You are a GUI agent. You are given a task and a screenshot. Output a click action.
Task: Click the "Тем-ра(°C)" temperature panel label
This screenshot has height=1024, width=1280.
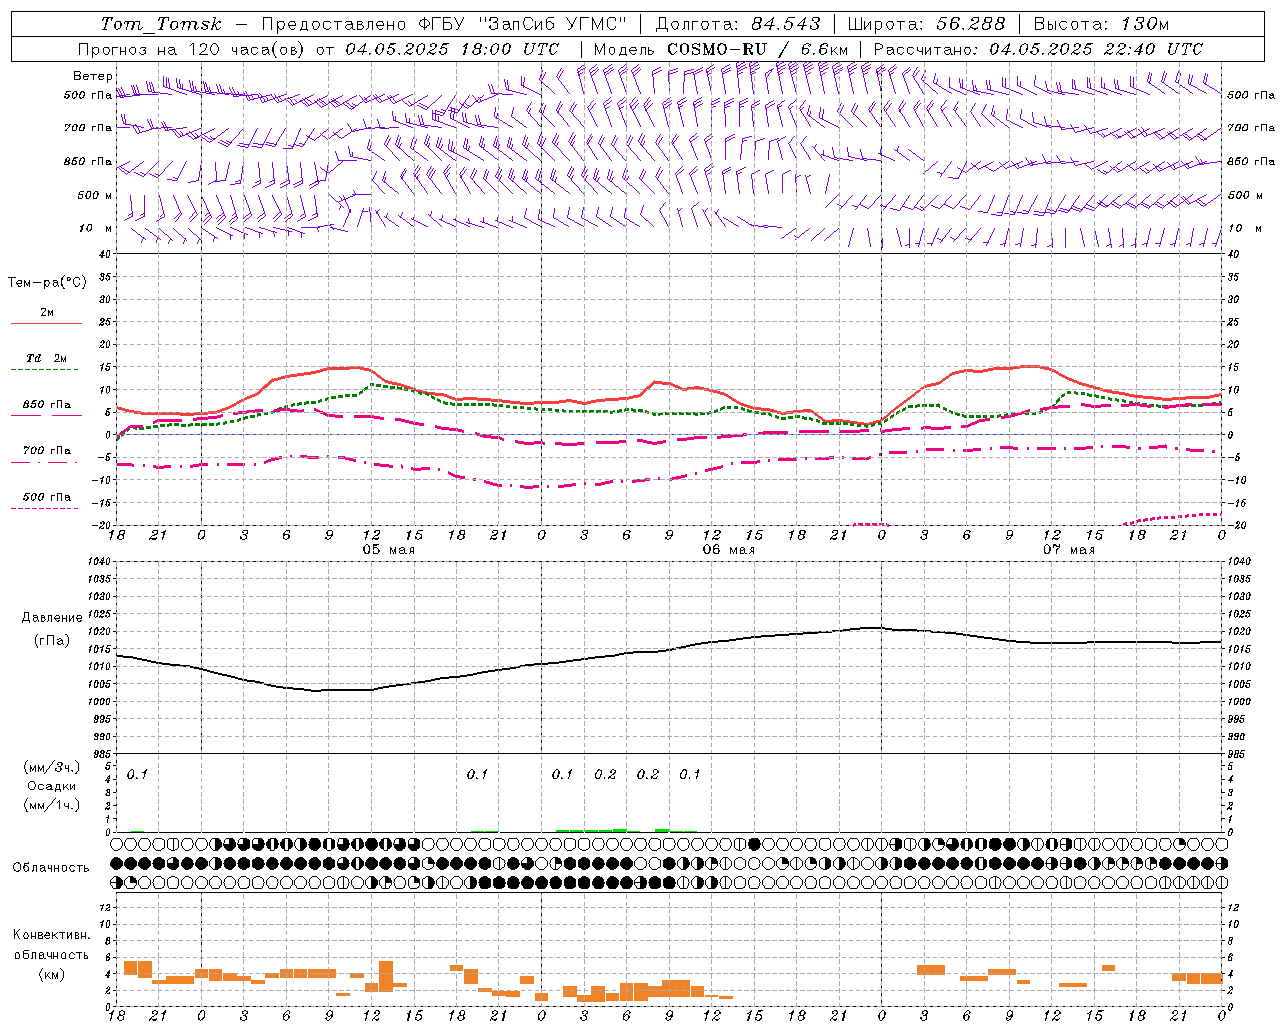point(47,283)
